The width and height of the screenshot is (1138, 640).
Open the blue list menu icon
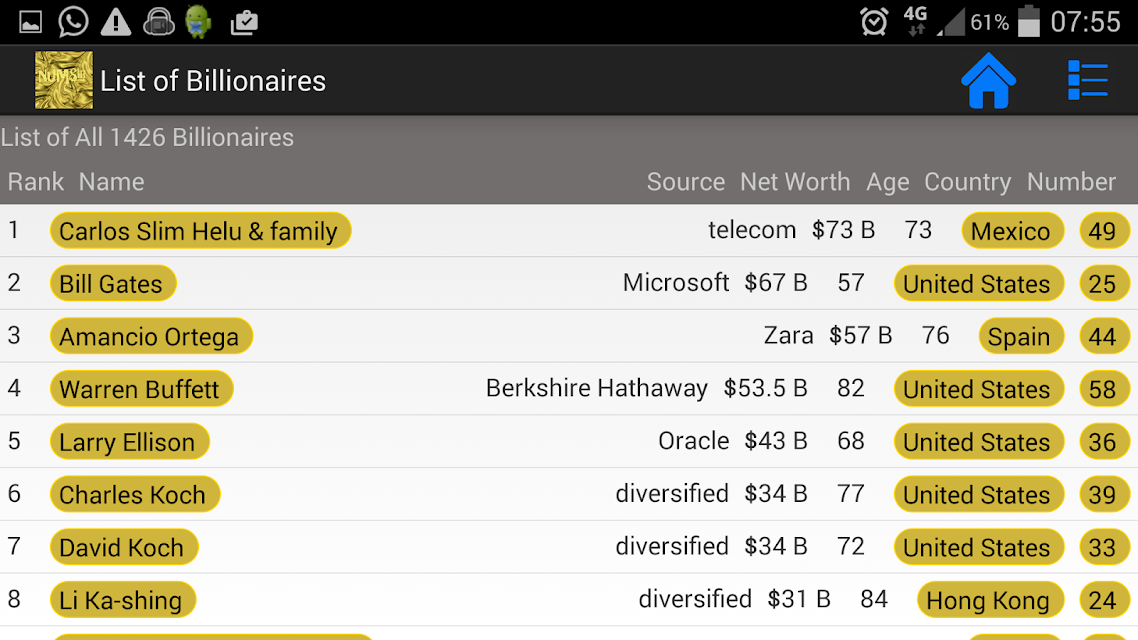1087,80
